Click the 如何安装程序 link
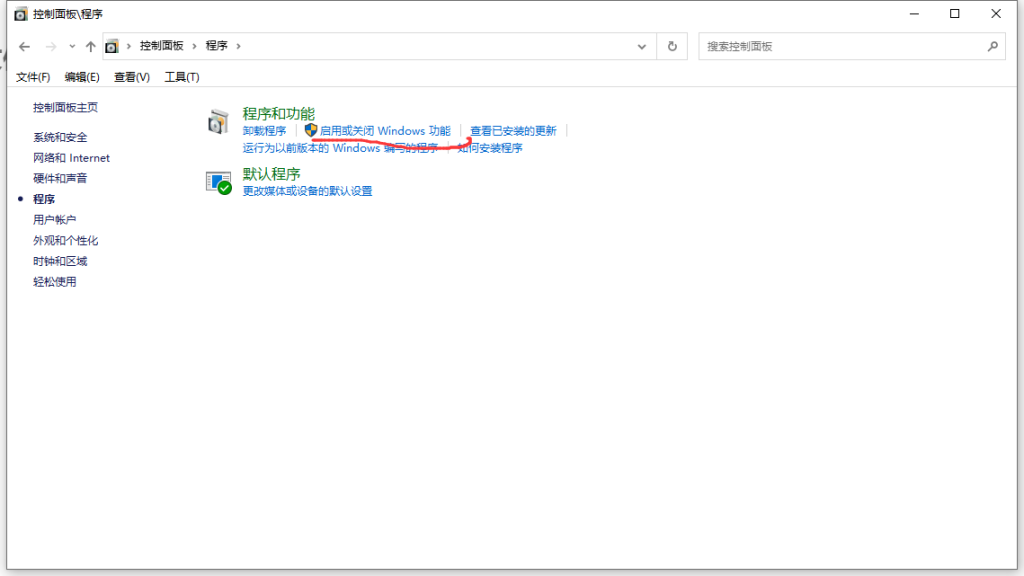 (490, 148)
